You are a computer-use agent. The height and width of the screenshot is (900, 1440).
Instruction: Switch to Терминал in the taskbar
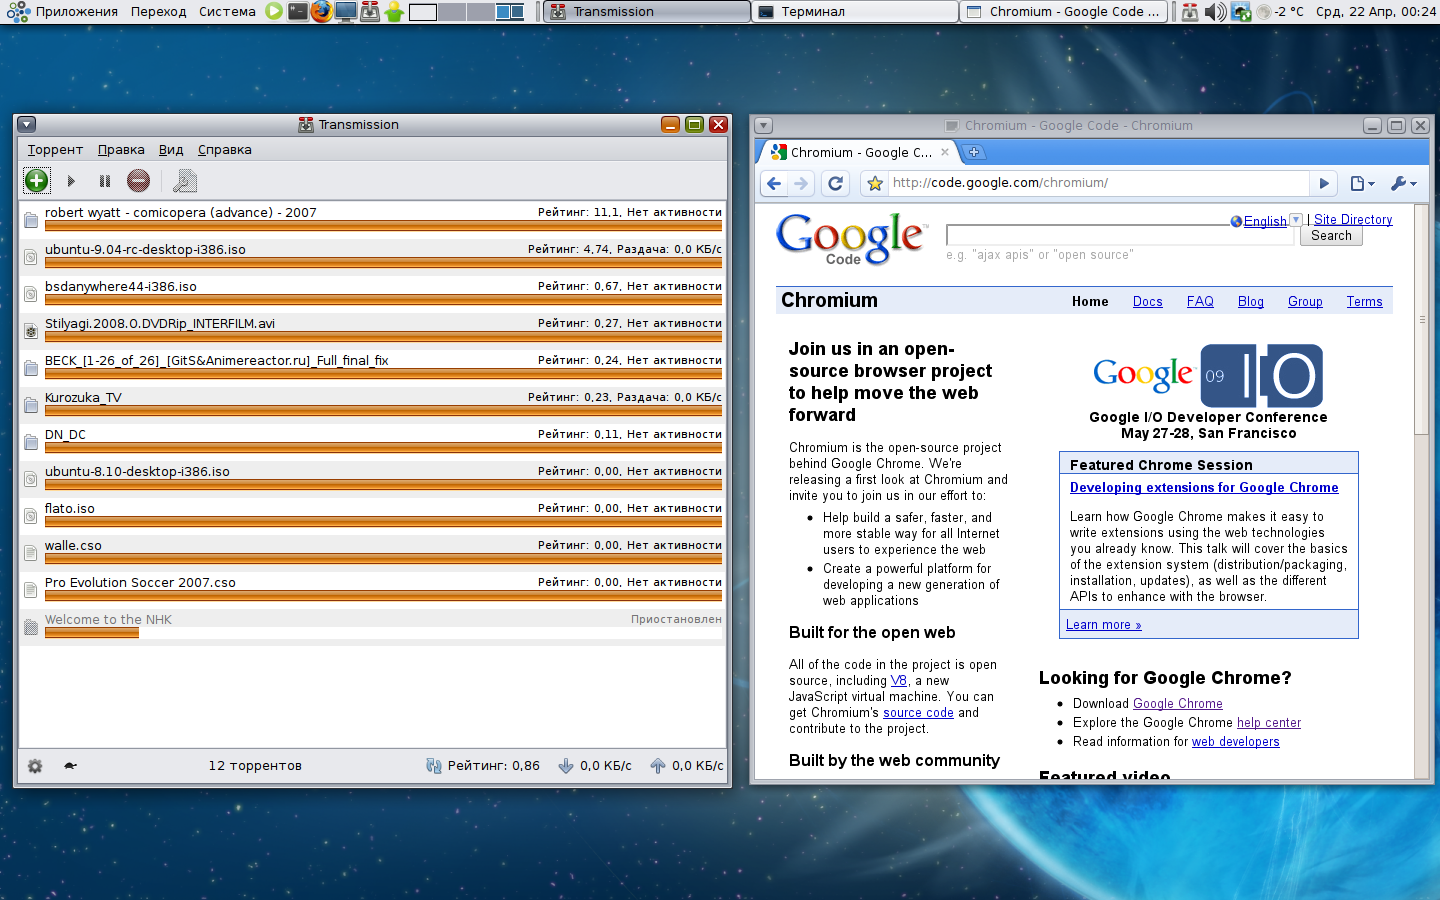click(855, 12)
